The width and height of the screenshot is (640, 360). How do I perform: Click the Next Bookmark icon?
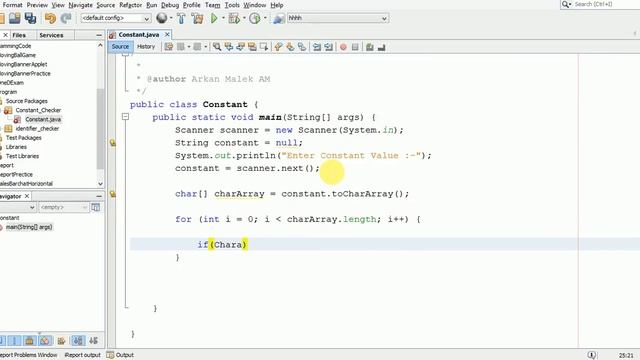click(x=290, y=47)
